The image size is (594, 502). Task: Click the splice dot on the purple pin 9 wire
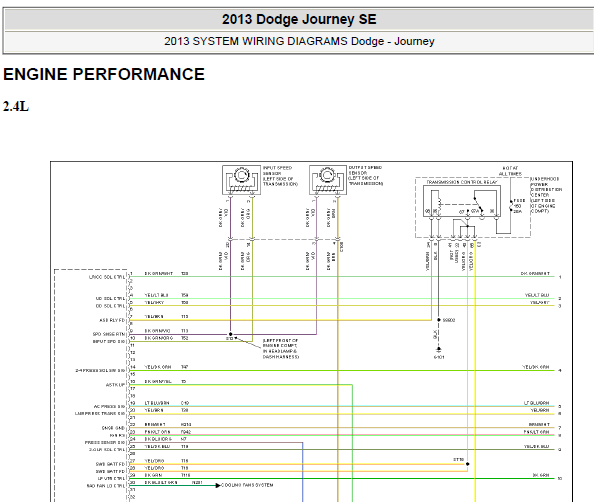[x=230, y=334]
